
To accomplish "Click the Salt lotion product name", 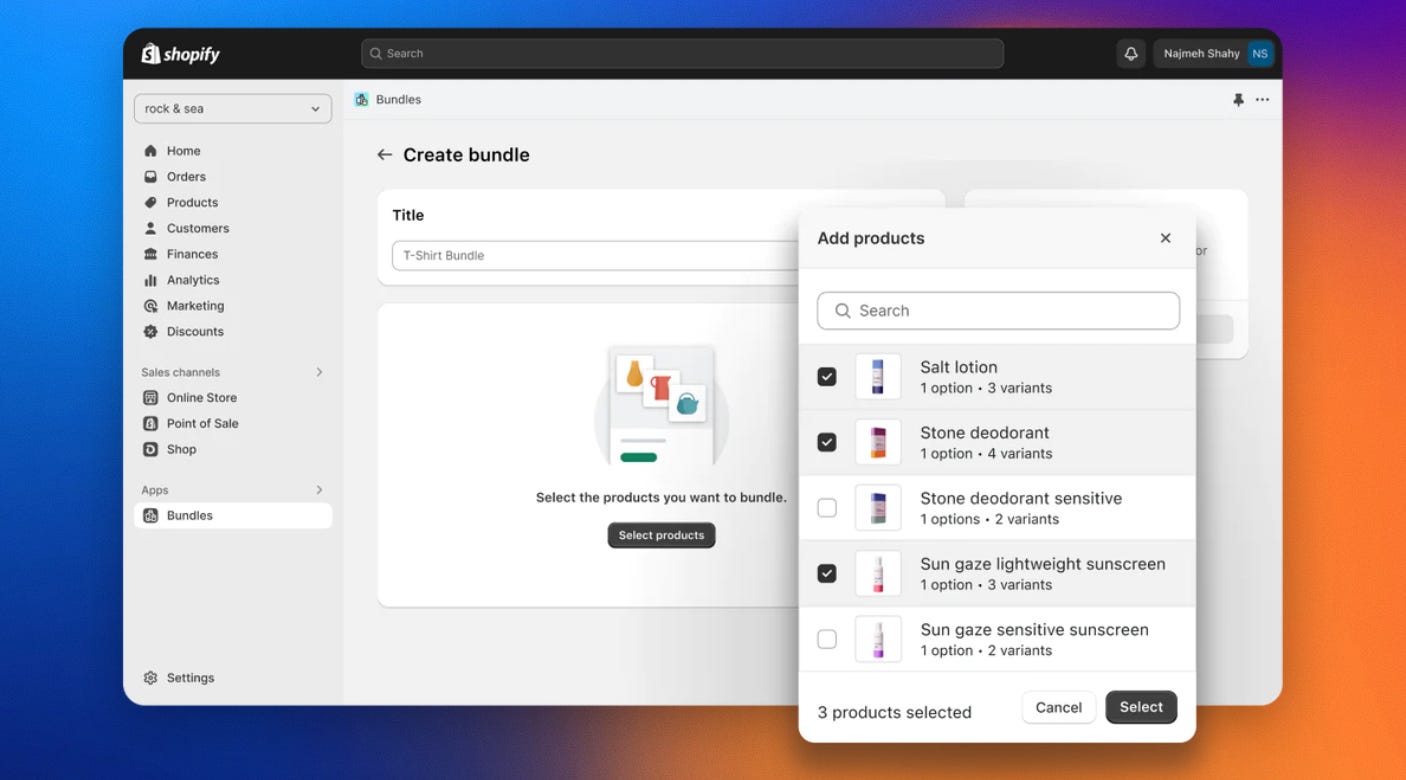I will pos(958,367).
